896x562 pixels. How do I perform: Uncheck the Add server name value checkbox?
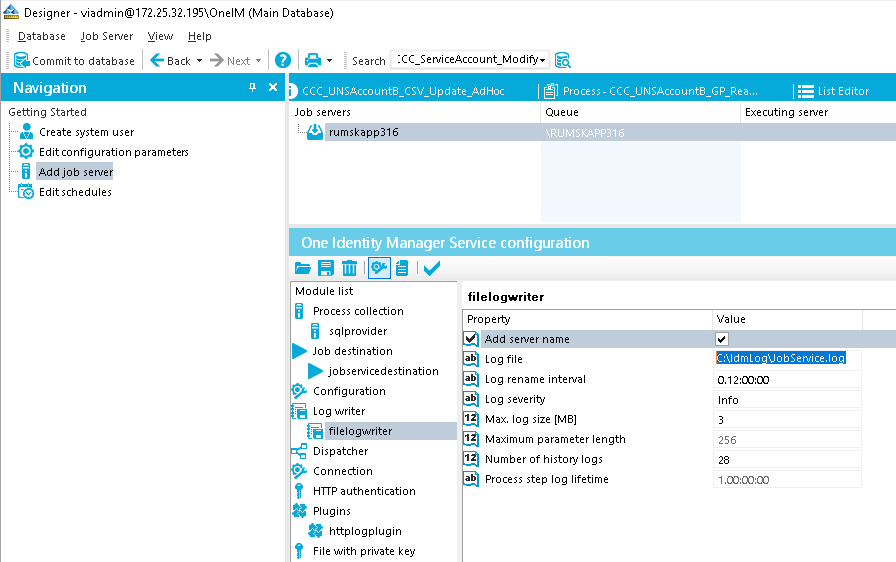[722, 339]
